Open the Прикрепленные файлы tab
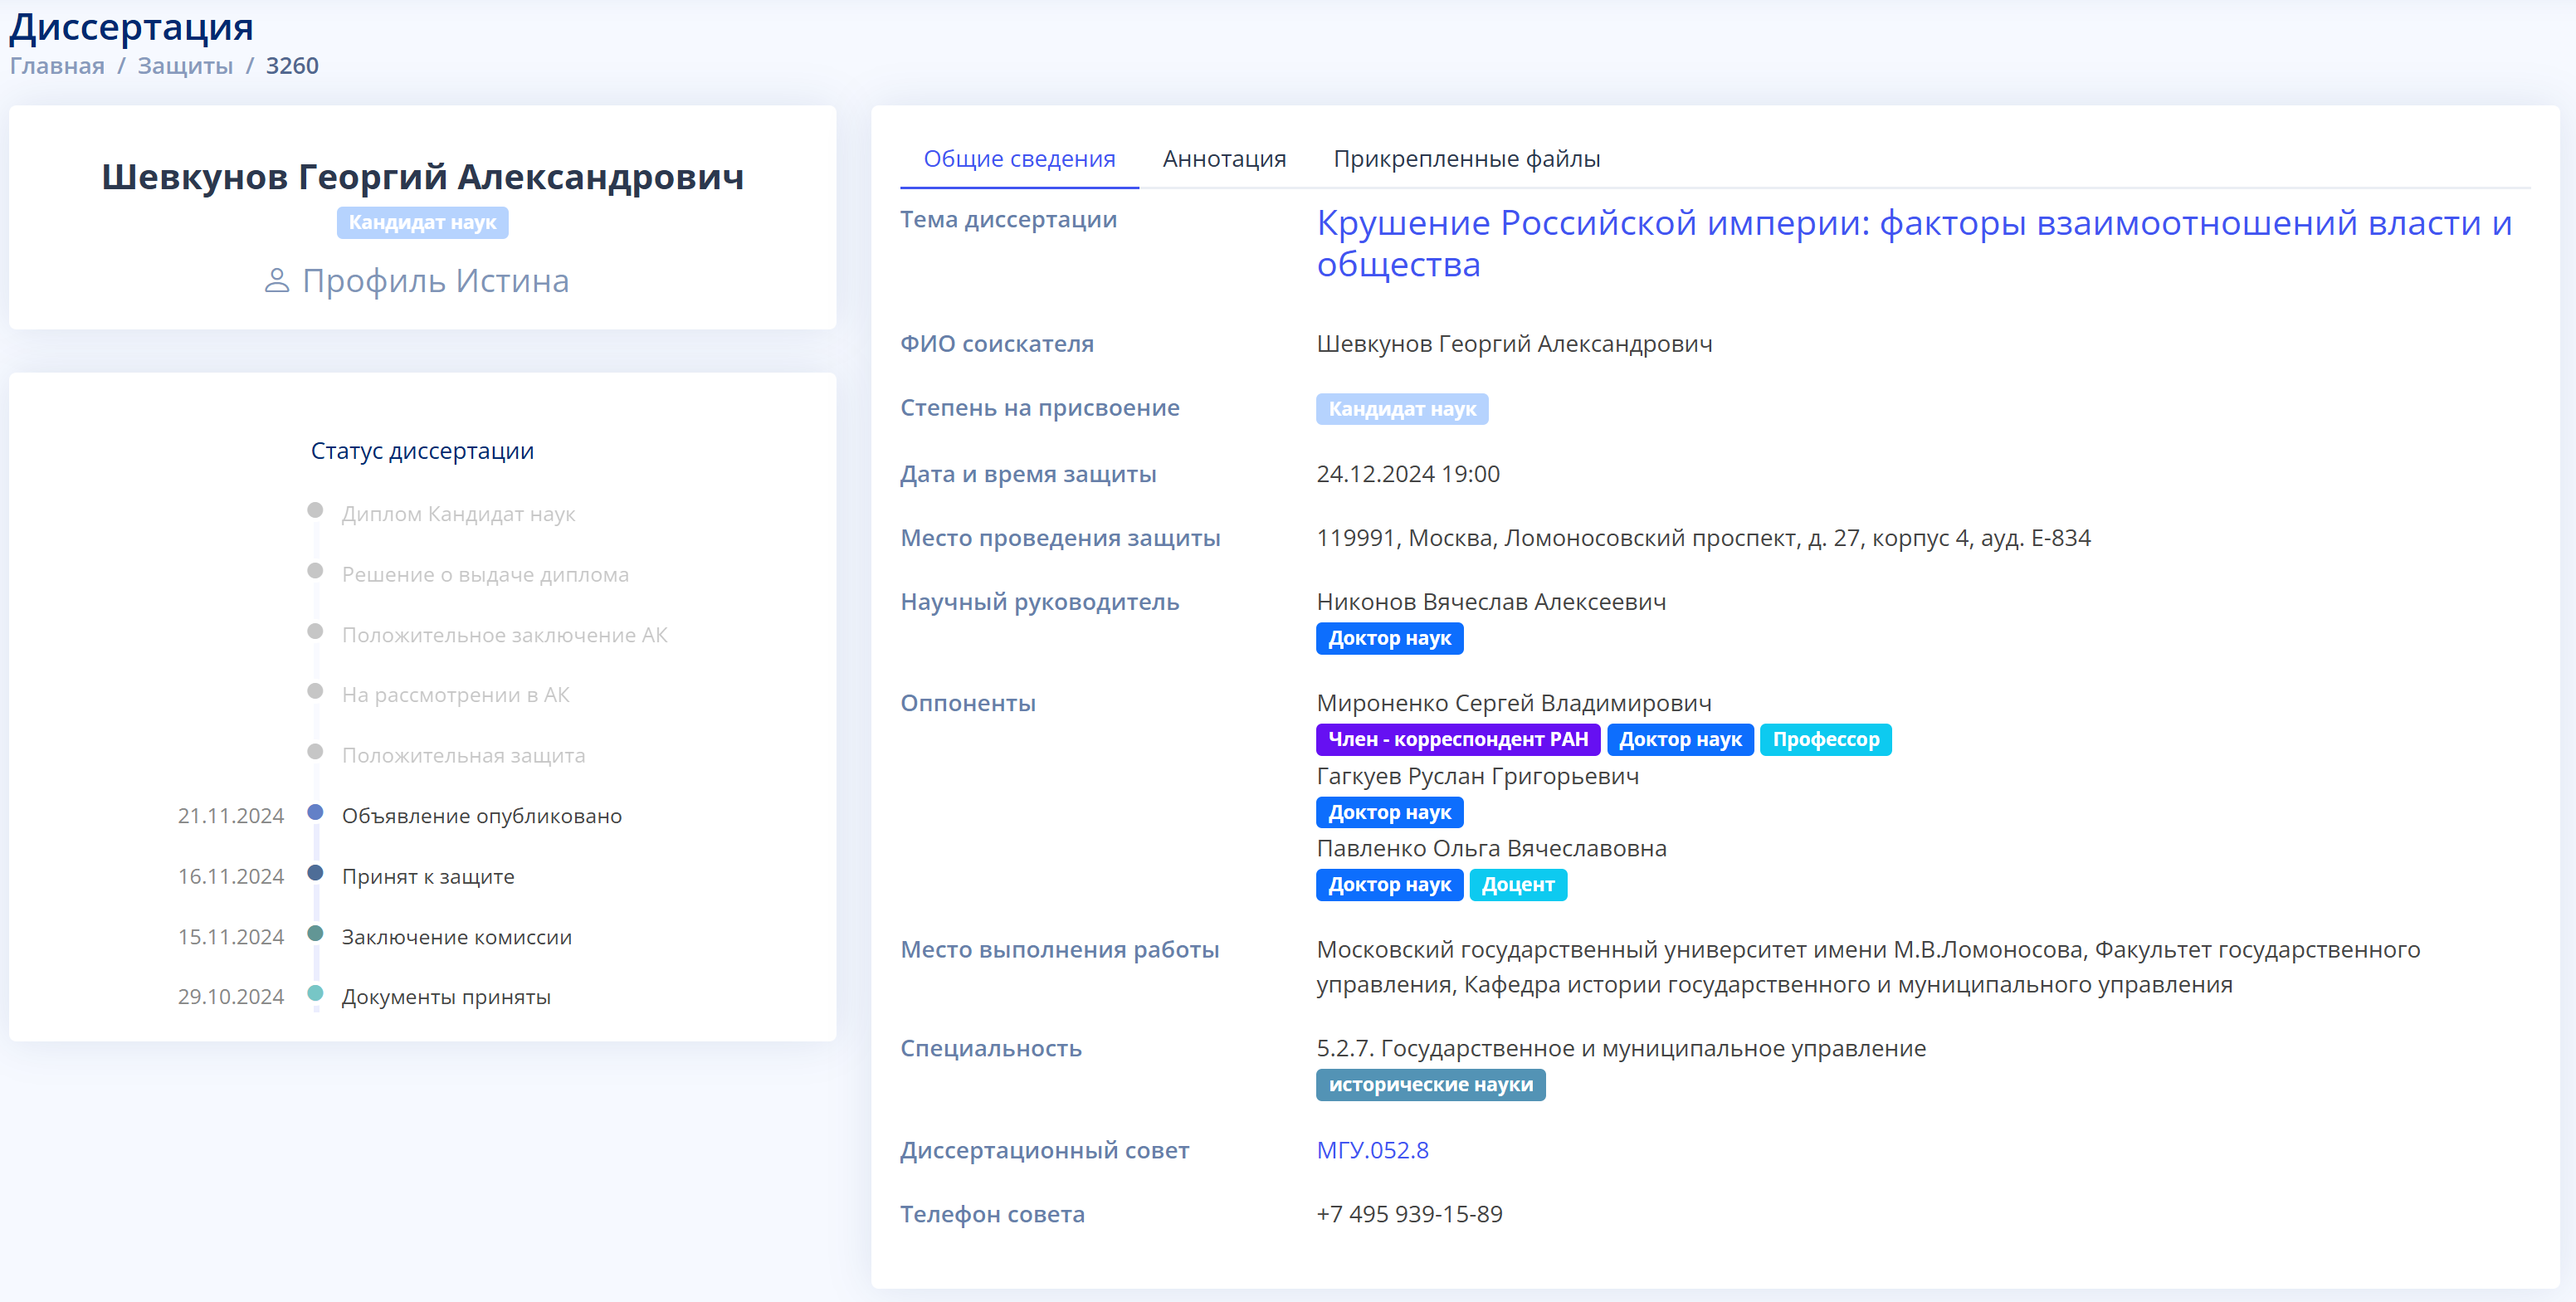 pyautogui.click(x=1466, y=159)
